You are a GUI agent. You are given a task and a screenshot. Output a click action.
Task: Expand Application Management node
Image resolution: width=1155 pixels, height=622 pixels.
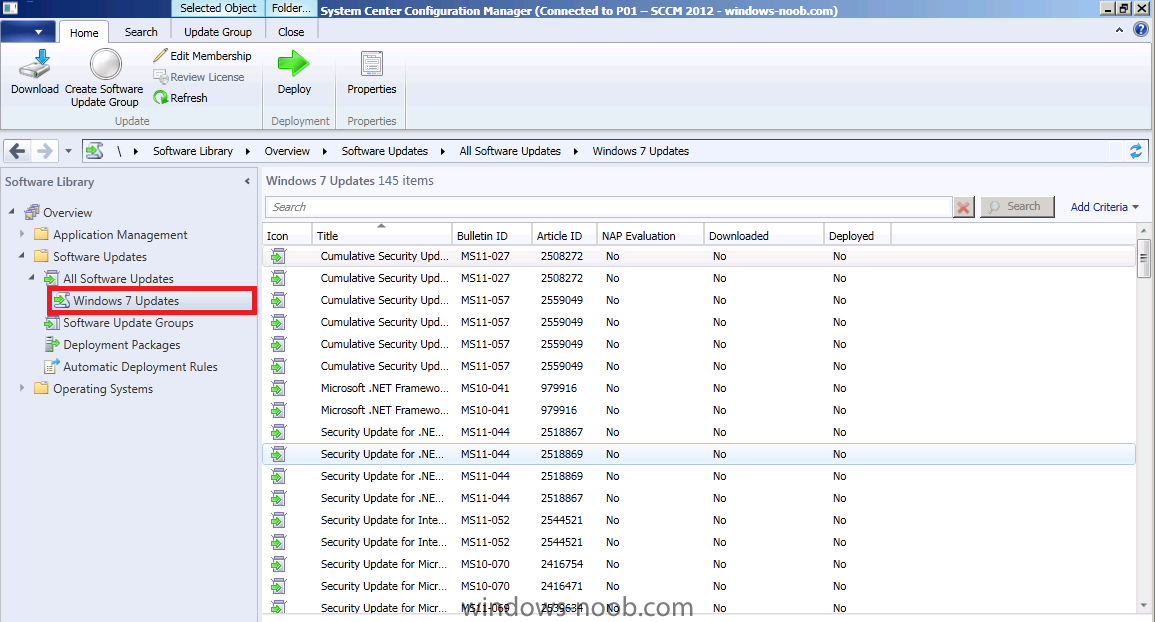point(21,234)
